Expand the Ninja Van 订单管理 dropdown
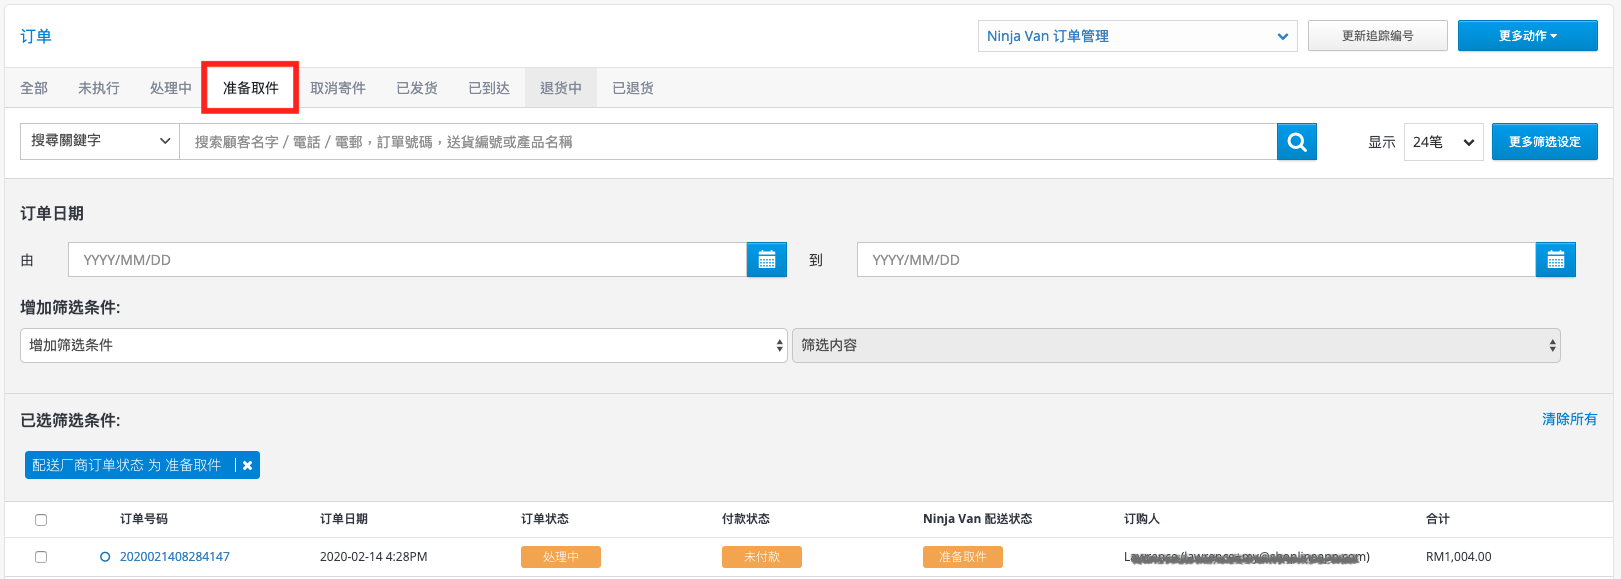This screenshot has height=579, width=1621. click(x=1137, y=36)
